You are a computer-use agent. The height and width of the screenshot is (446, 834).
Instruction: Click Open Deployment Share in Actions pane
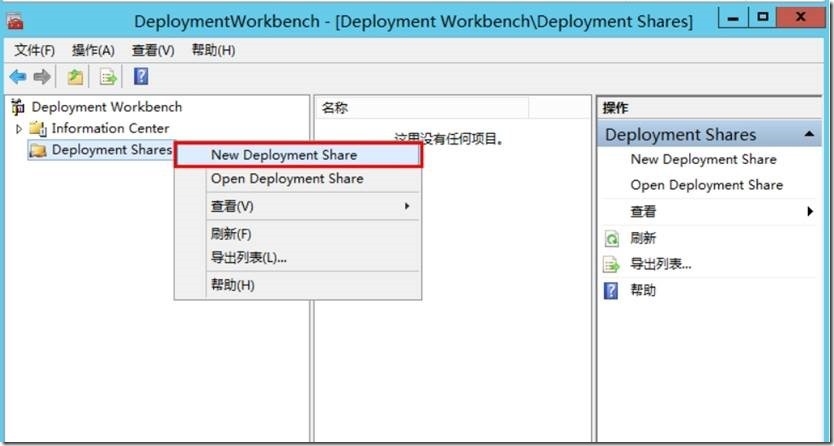(x=706, y=185)
